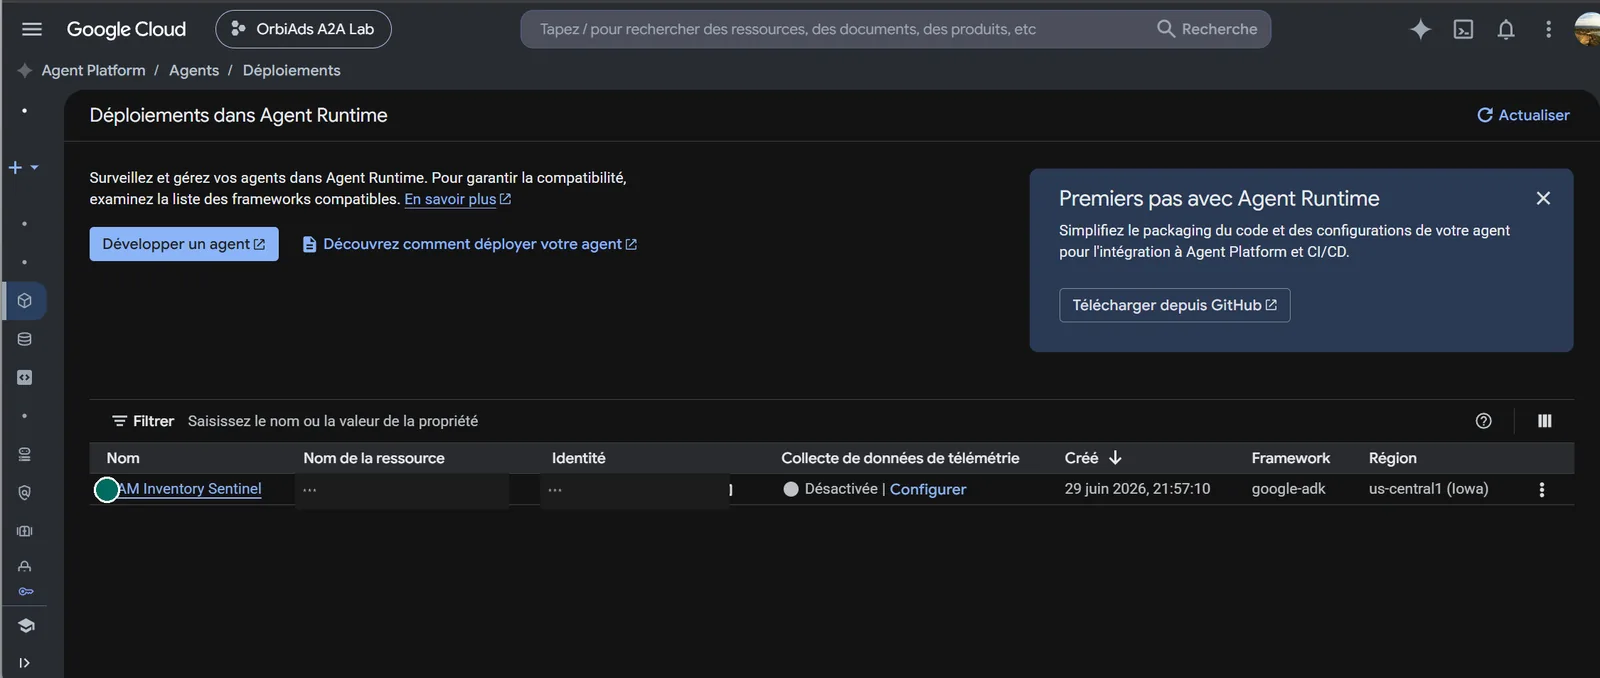Sort by the Identité column header
The width and height of the screenshot is (1600, 678).
tap(579, 458)
